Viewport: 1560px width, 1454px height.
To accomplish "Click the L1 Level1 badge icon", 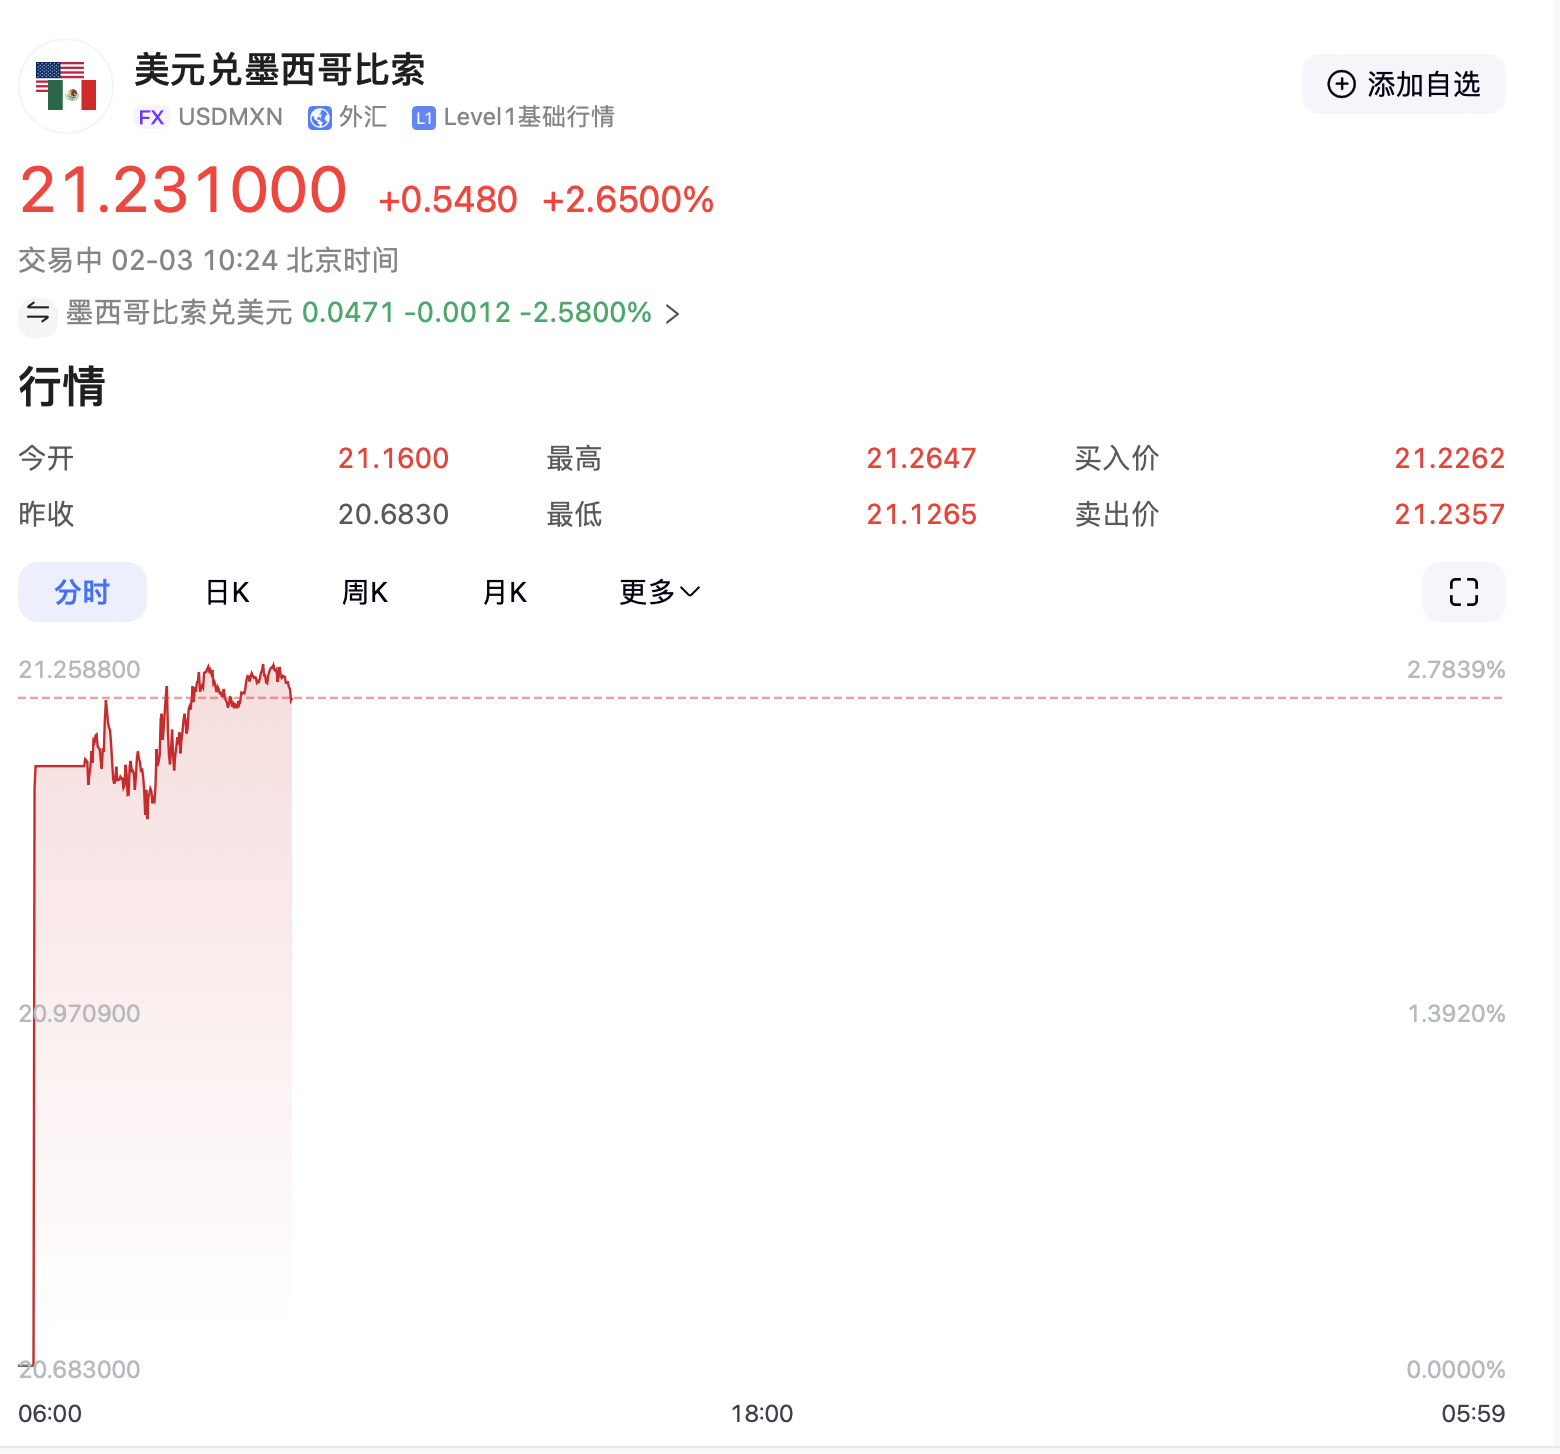I will [x=424, y=118].
